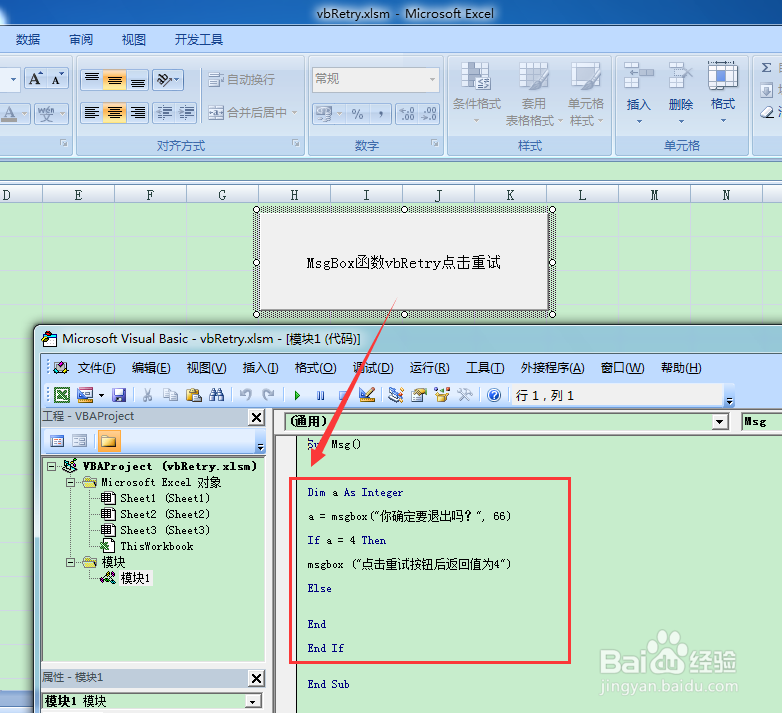Open alignment dialog launcher in 对齐方式
This screenshot has width=782, height=713.
296,144
